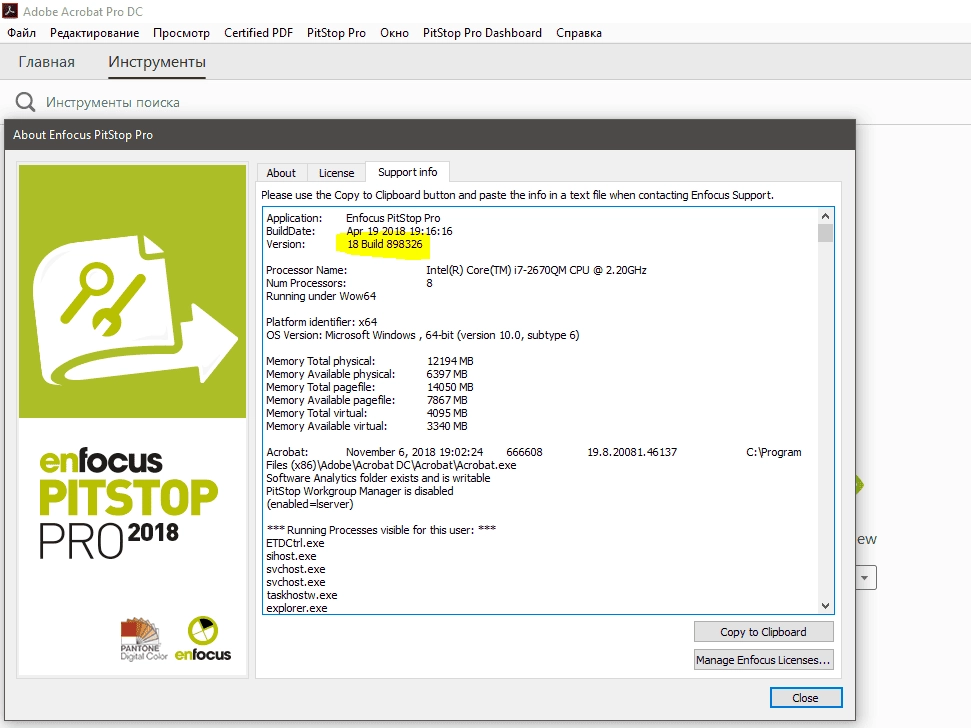Image resolution: width=971 pixels, height=728 pixels.
Task: Open the Просмотр menu
Action: [181, 33]
